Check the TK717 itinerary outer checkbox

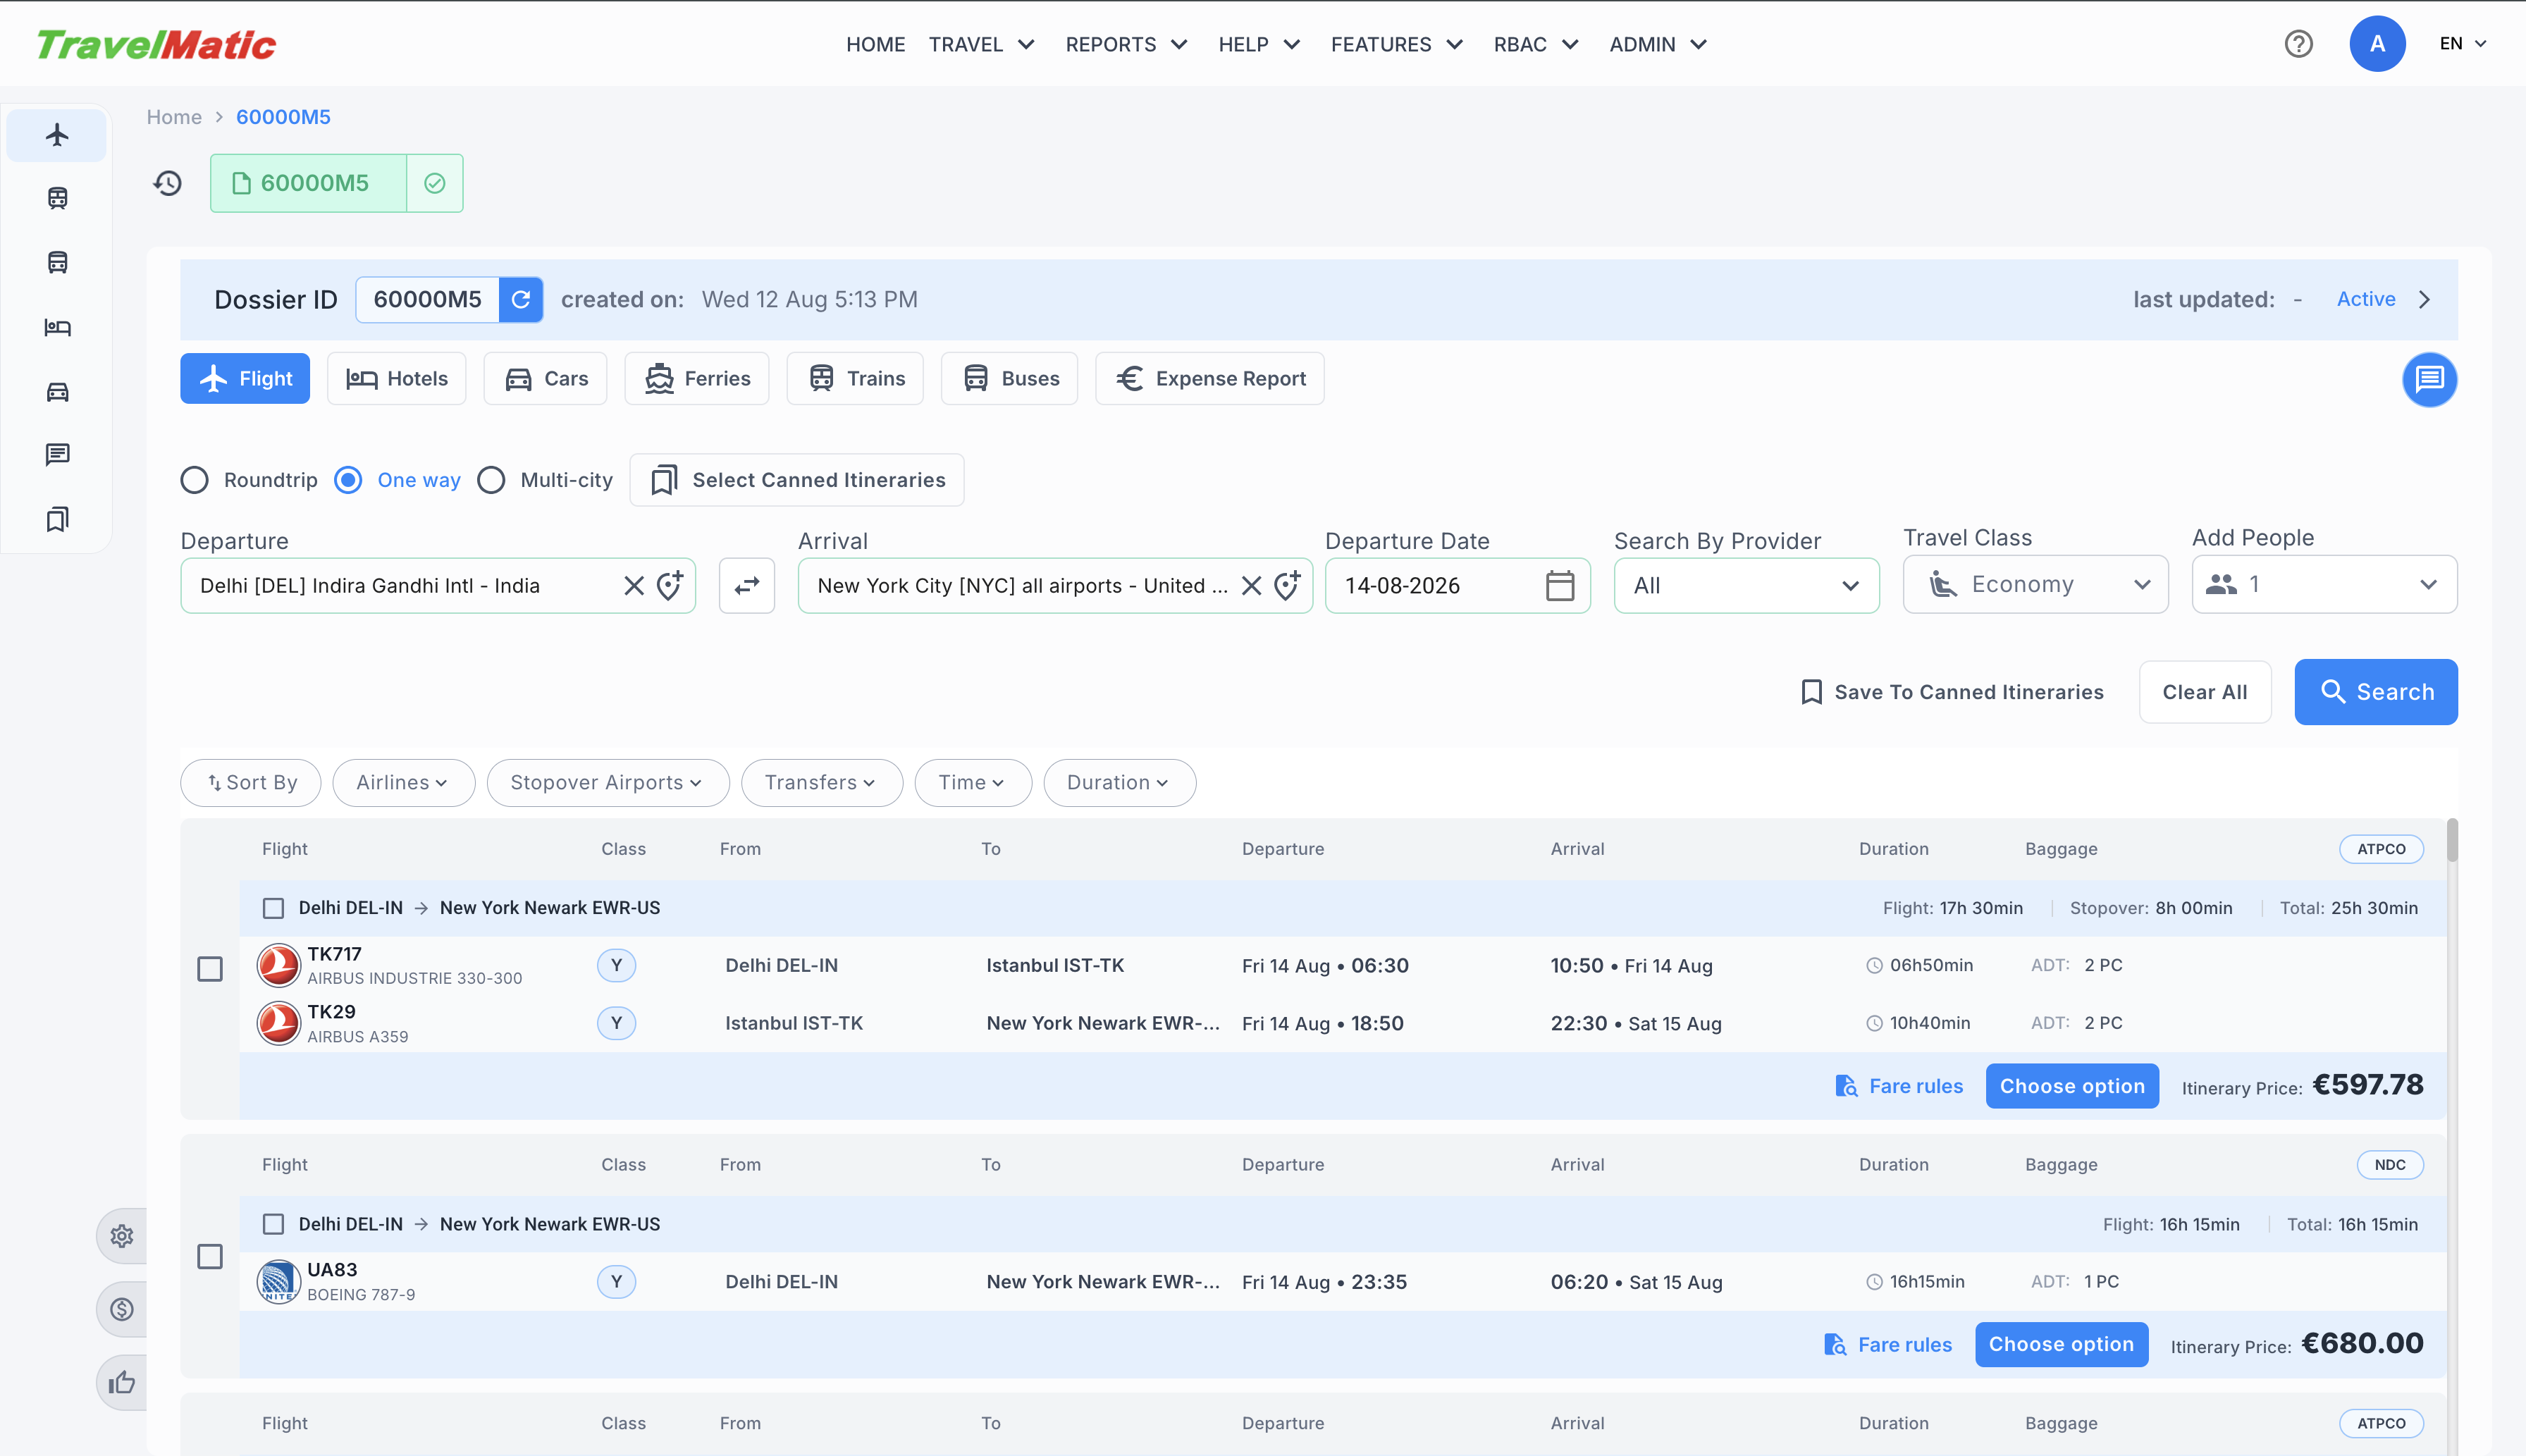pyautogui.click(x=210, y=969)
